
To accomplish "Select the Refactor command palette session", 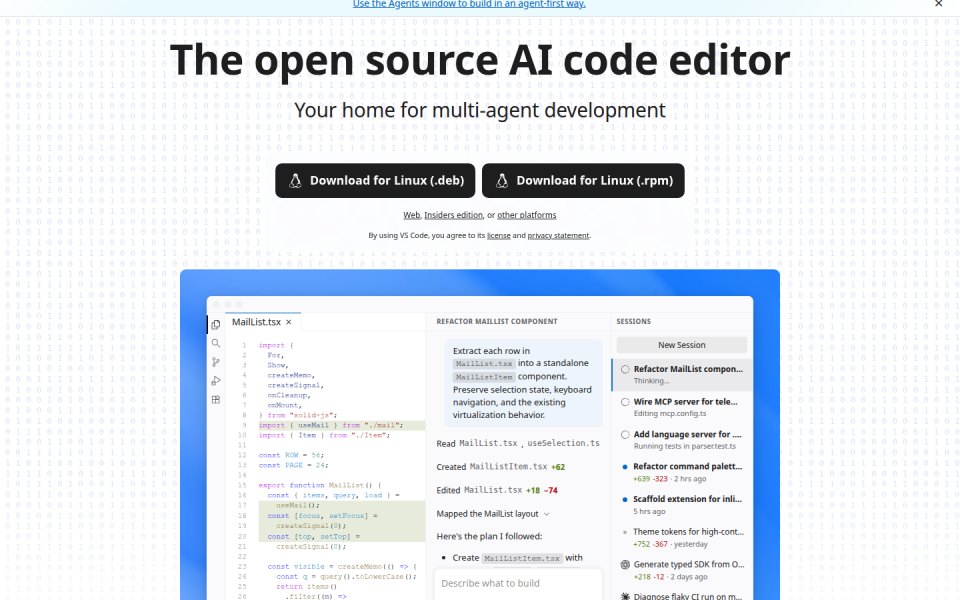I will tap(681, 472).
